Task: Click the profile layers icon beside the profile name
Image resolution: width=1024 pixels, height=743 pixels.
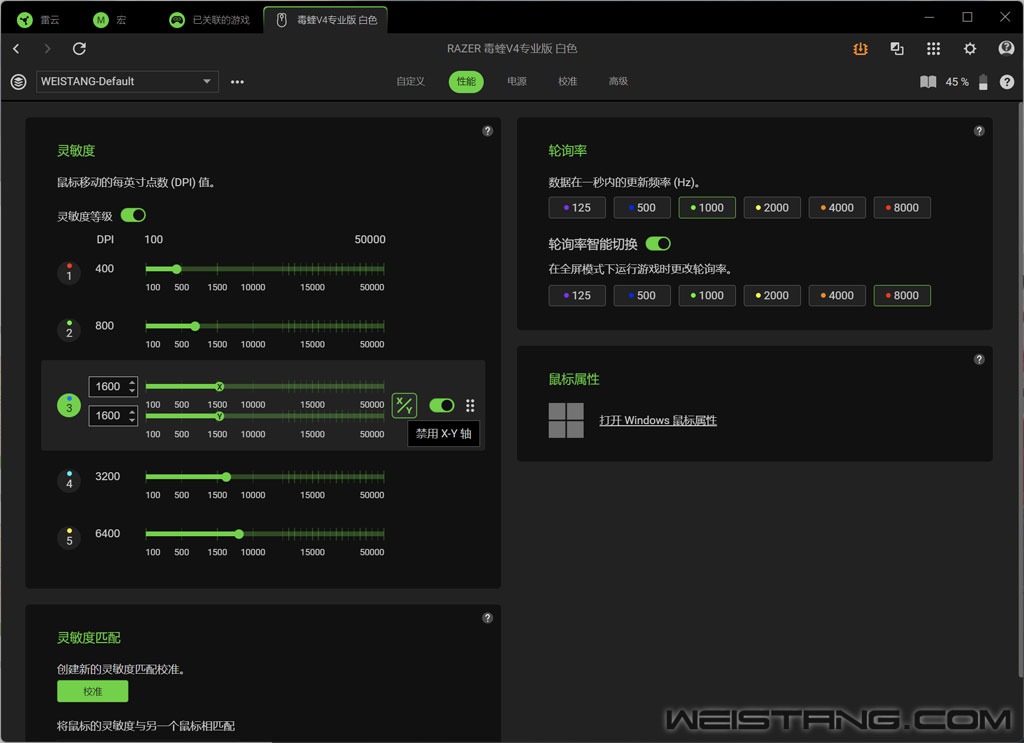Action: pyautogui.click(x=18, y=82)
